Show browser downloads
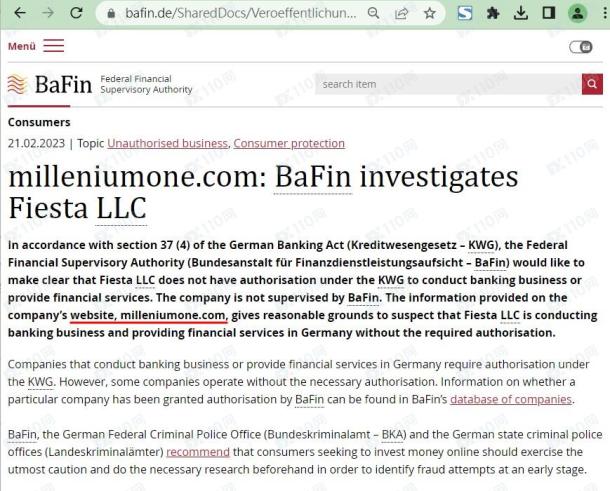 pyautogui.click(x=521, y=14)
